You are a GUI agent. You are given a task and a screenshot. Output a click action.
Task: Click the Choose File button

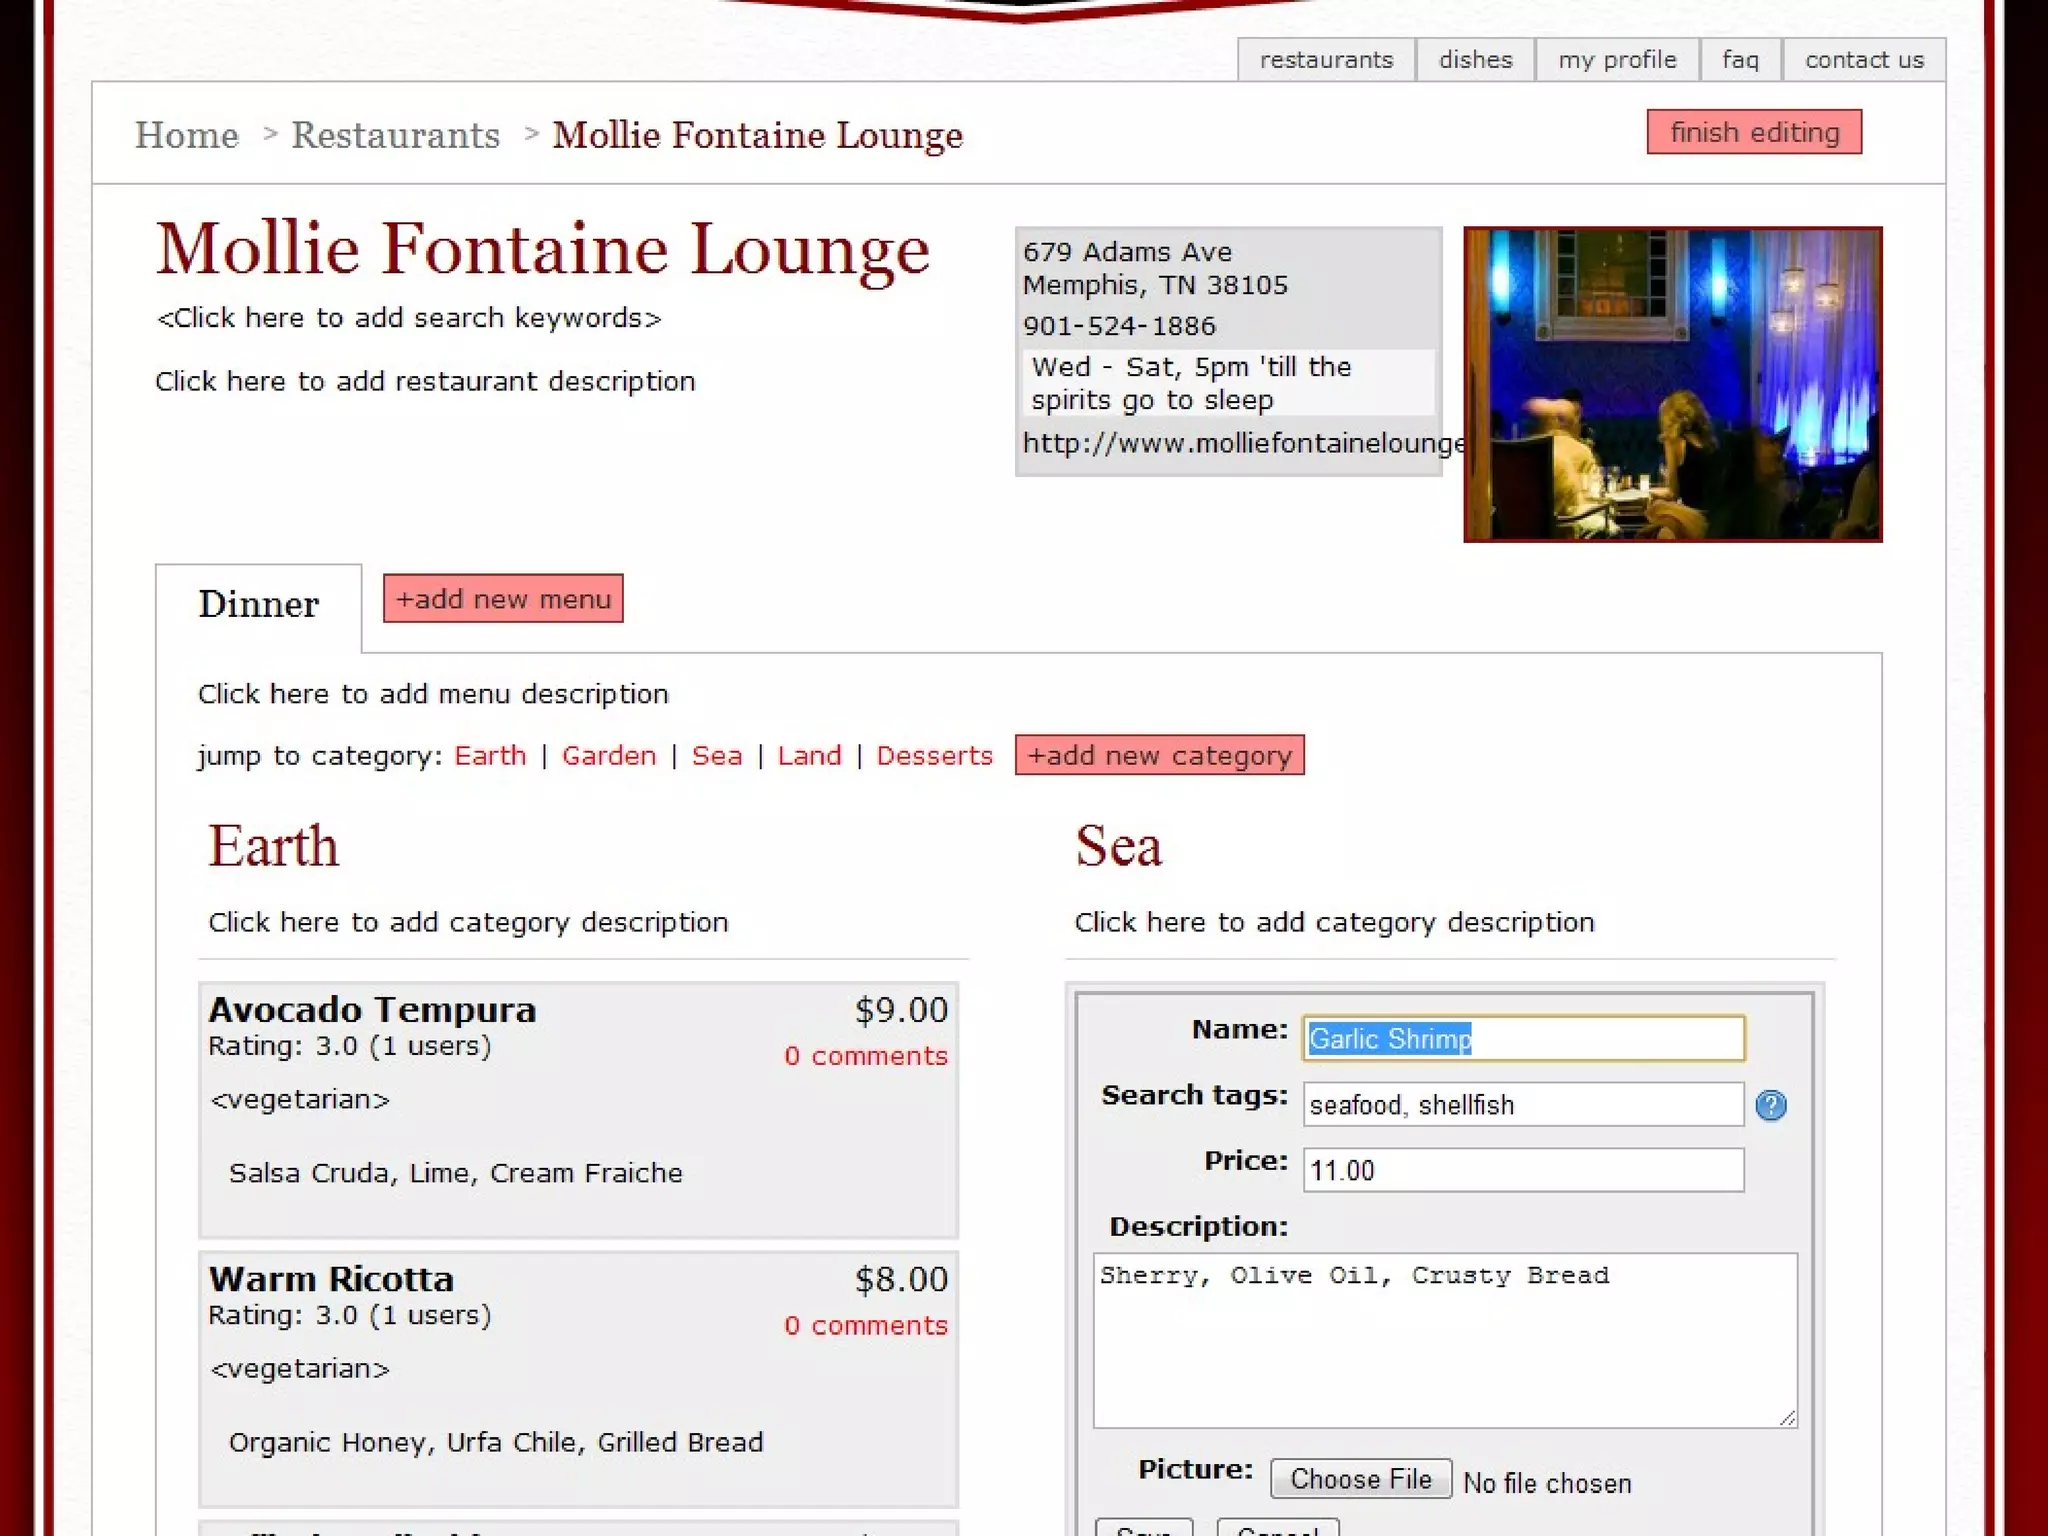[x=1360, y=1479]
